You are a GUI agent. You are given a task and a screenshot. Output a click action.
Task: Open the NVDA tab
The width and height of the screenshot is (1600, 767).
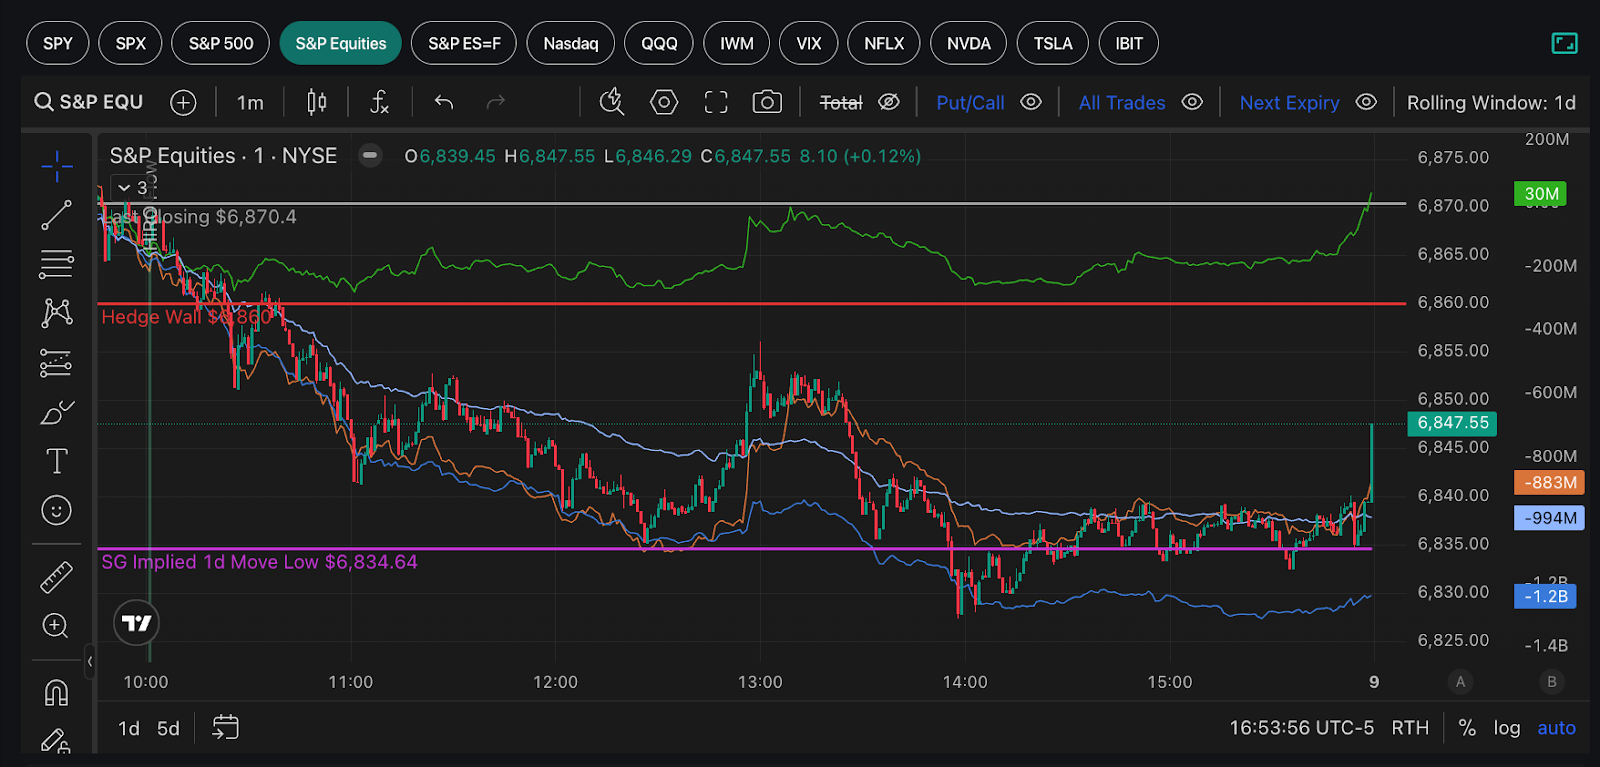click(x=969, y=43)
